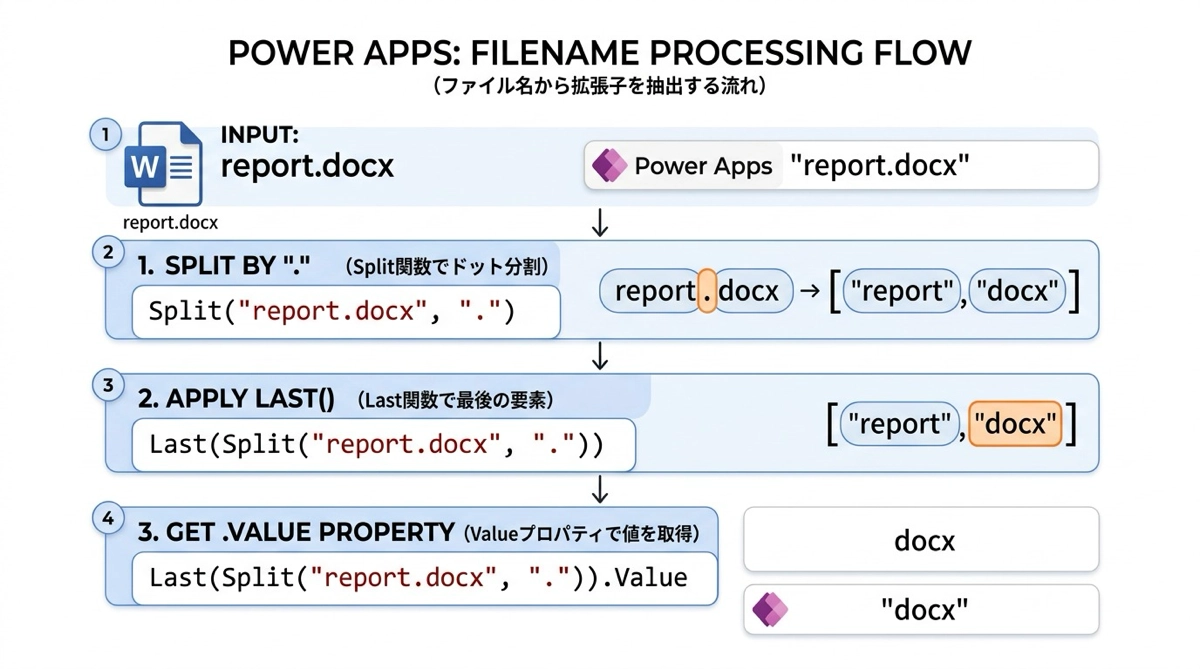Select the orange highlighted "docx" array element
This screenshot has width=1200, height=669.
pyautogui.click(x=1015, y=424)
